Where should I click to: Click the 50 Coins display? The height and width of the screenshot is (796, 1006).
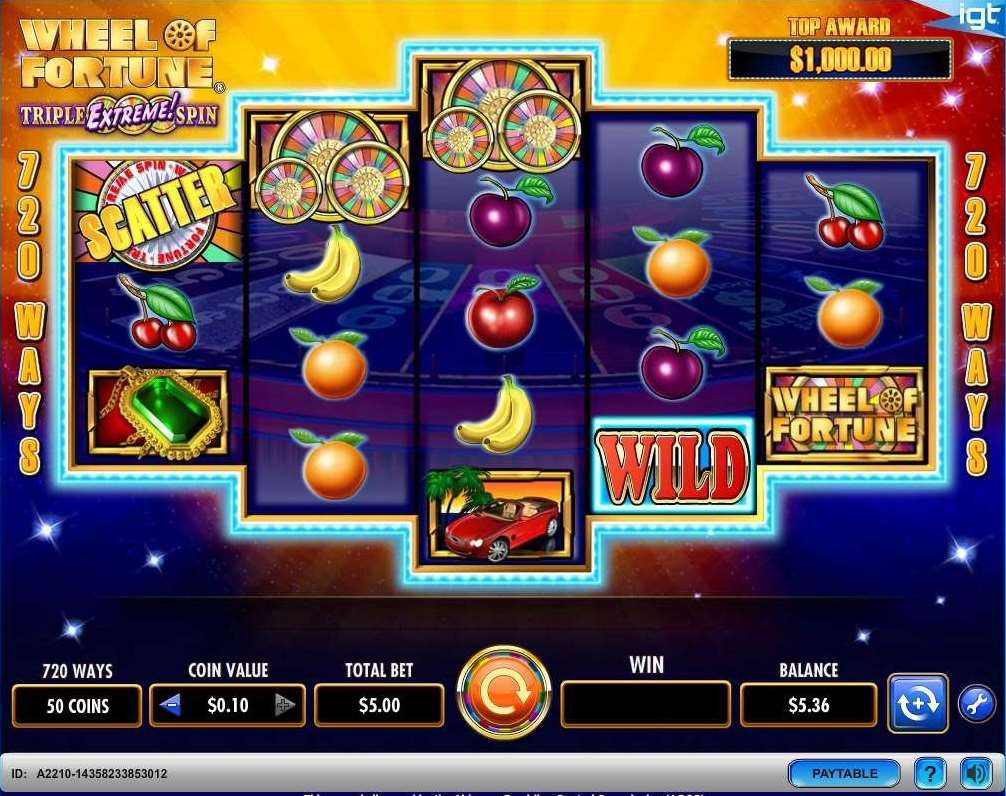77,706
